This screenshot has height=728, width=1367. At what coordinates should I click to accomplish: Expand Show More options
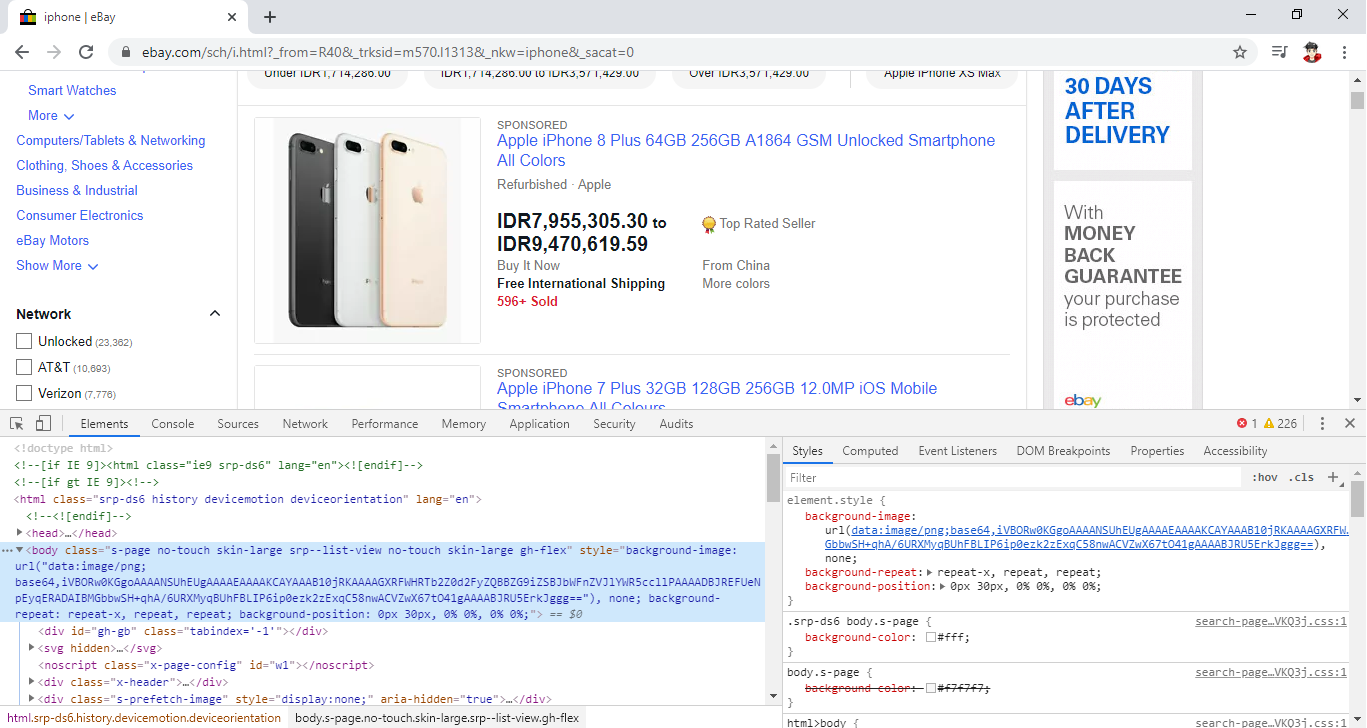[x=57, y=265]
